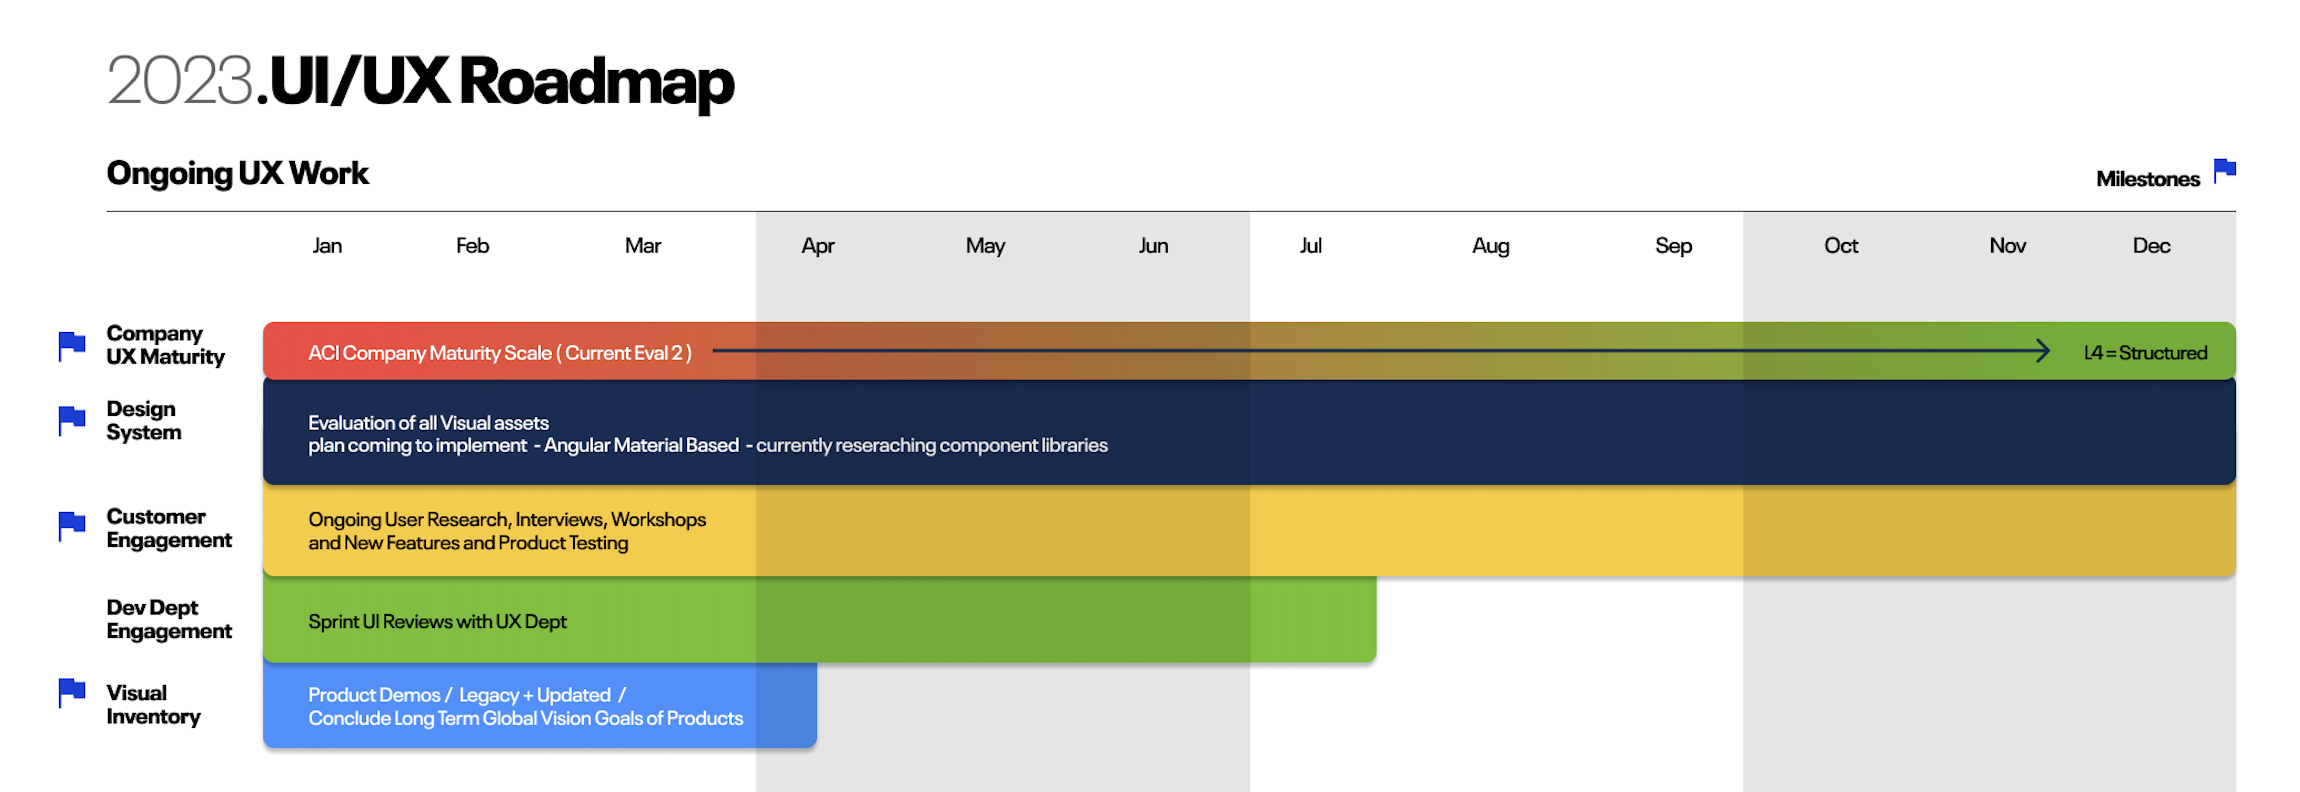Click the flag beside Design System

pos(71,421)
